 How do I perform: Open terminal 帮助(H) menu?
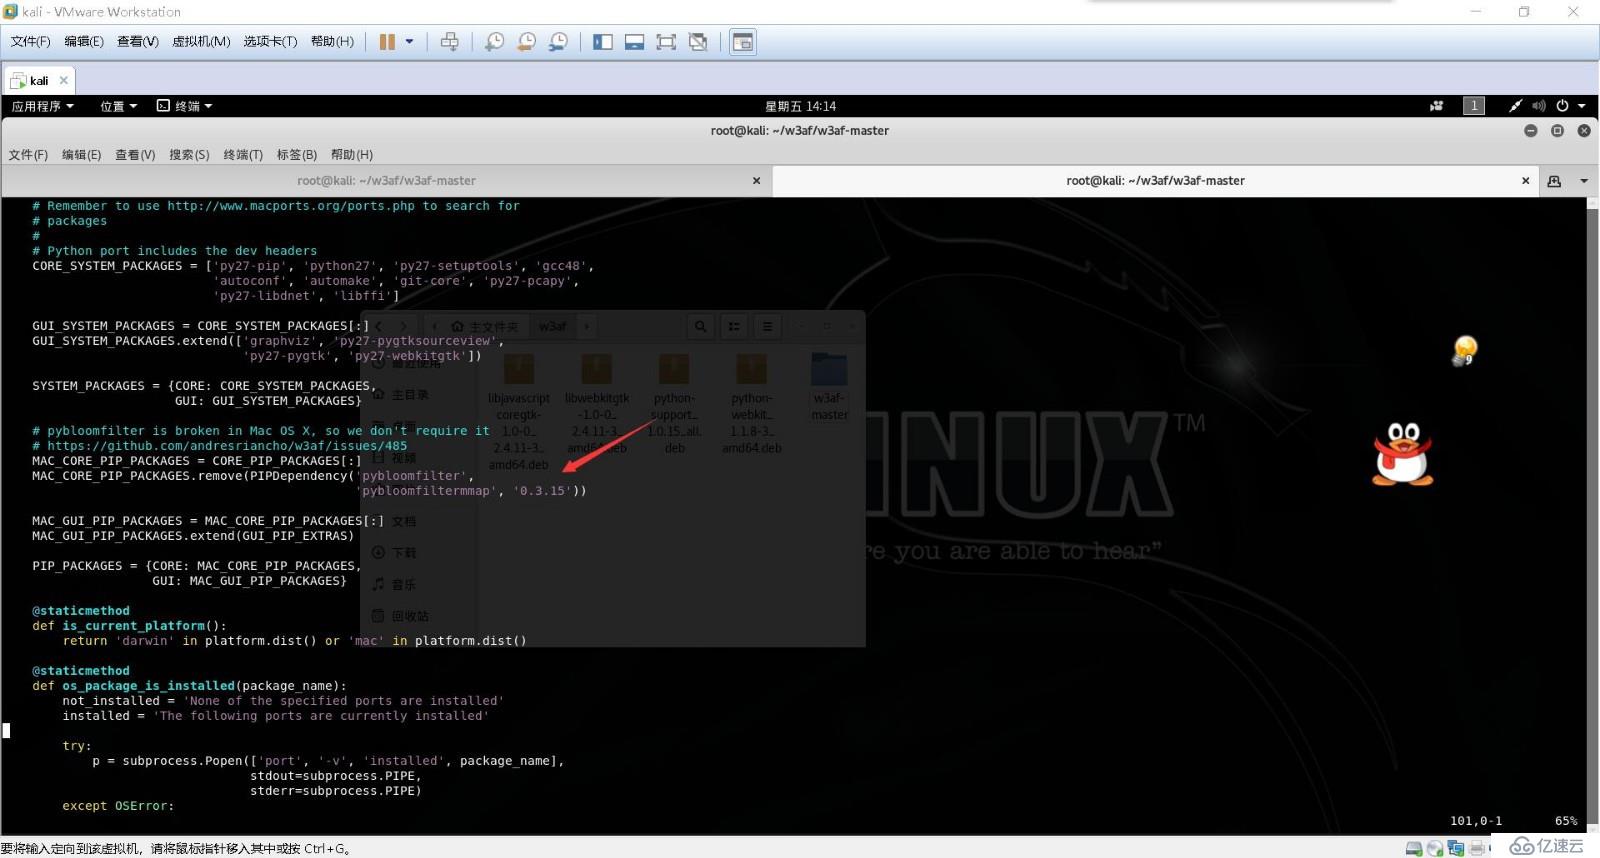coord(352,155)
